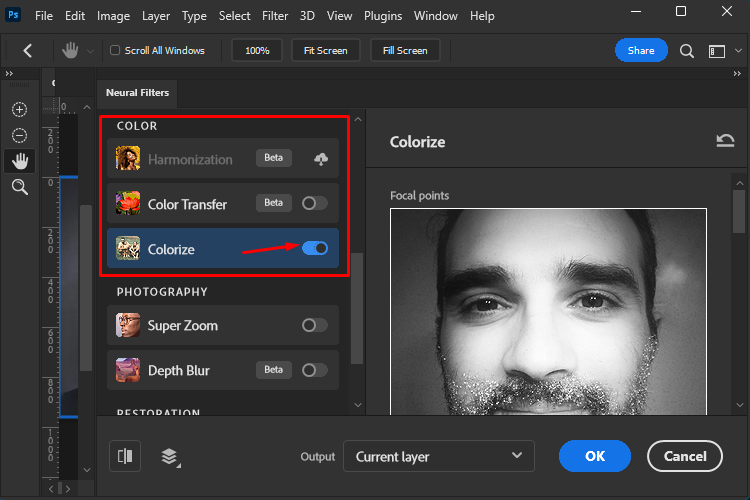Click the Depth Blur filter thumbnail
Image resolution: width=750 pixels, height=500 pixels.
click(x=128, y=370)
